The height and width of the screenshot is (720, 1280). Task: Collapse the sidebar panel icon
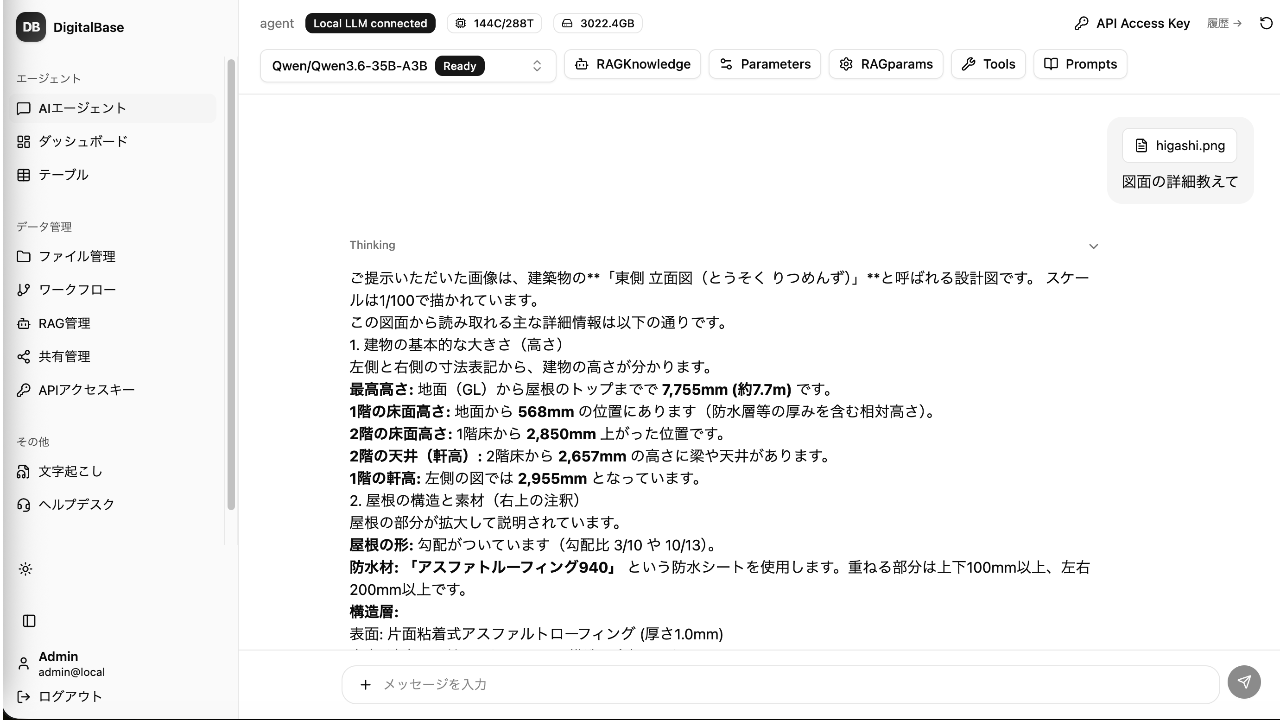click(x=29, y=621)
